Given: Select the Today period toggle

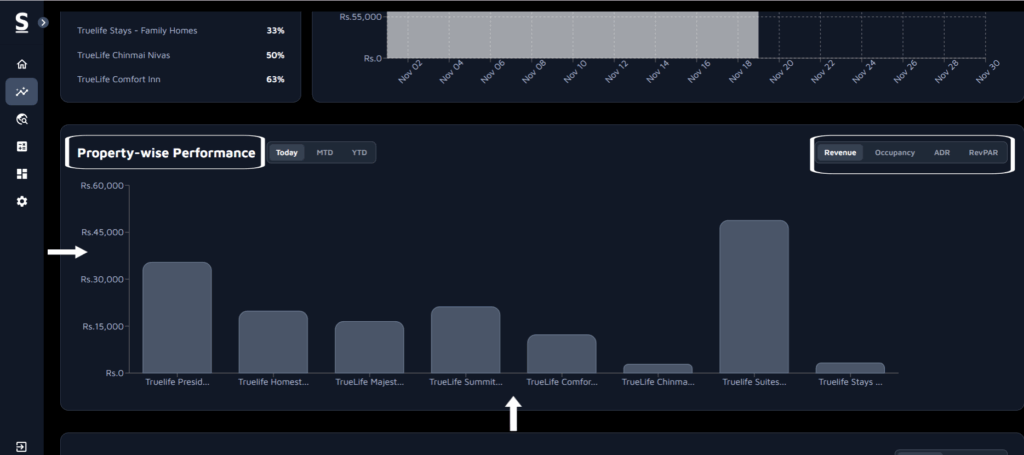Looking at the screenshot, I should point(287,153).
